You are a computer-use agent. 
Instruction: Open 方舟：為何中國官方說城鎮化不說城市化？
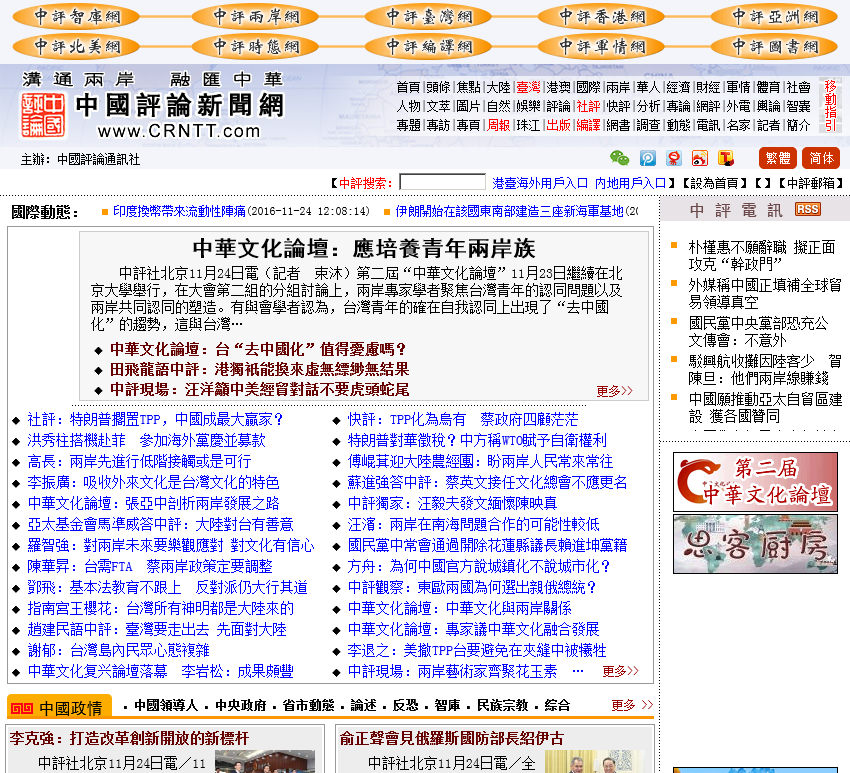(479, 566)
